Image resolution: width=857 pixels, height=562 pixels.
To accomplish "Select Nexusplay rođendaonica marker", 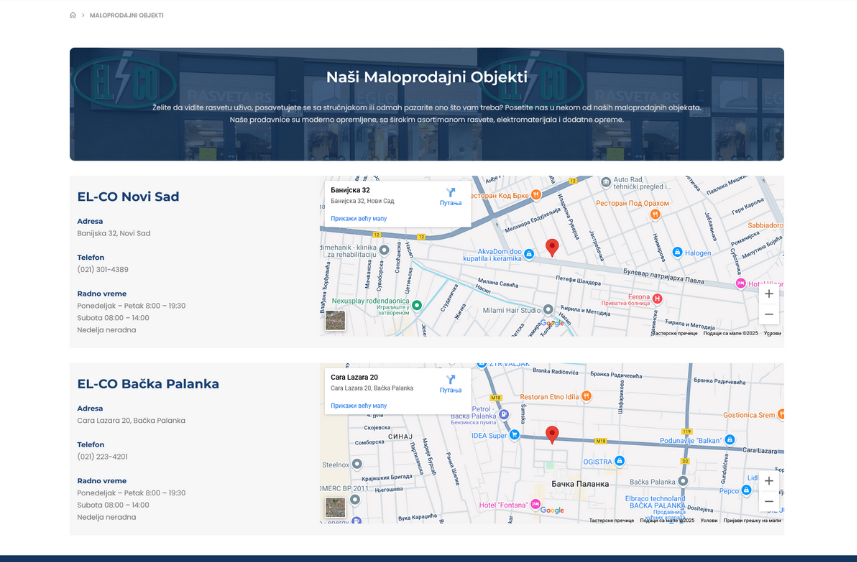I will (x=416, y=305).
